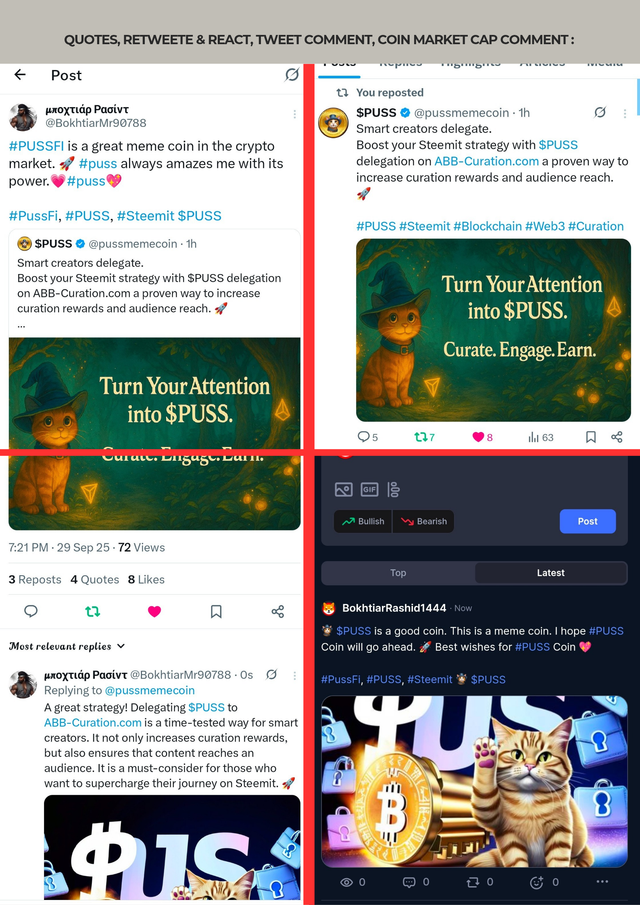Click the share icon under the right $PUSS tweet
The width and height of the screenshot is (640, 905).
[x=617, y=437]
